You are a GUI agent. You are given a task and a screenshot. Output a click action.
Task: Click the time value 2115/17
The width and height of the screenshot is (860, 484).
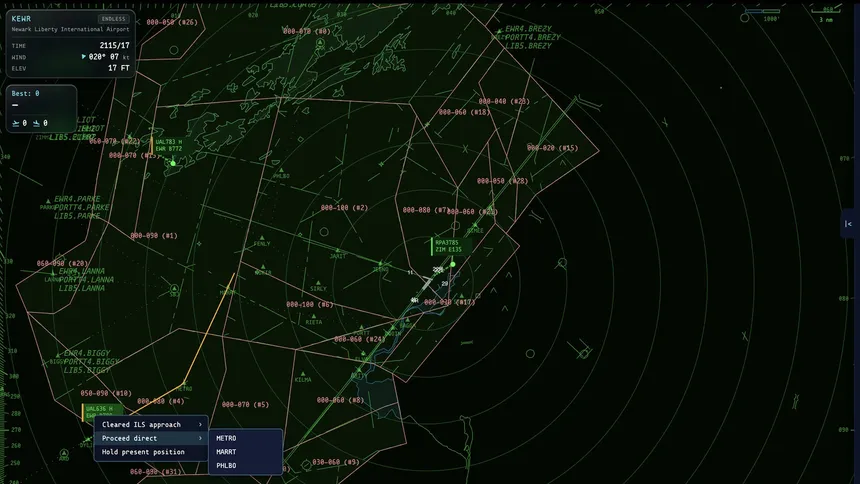(115, 46)
